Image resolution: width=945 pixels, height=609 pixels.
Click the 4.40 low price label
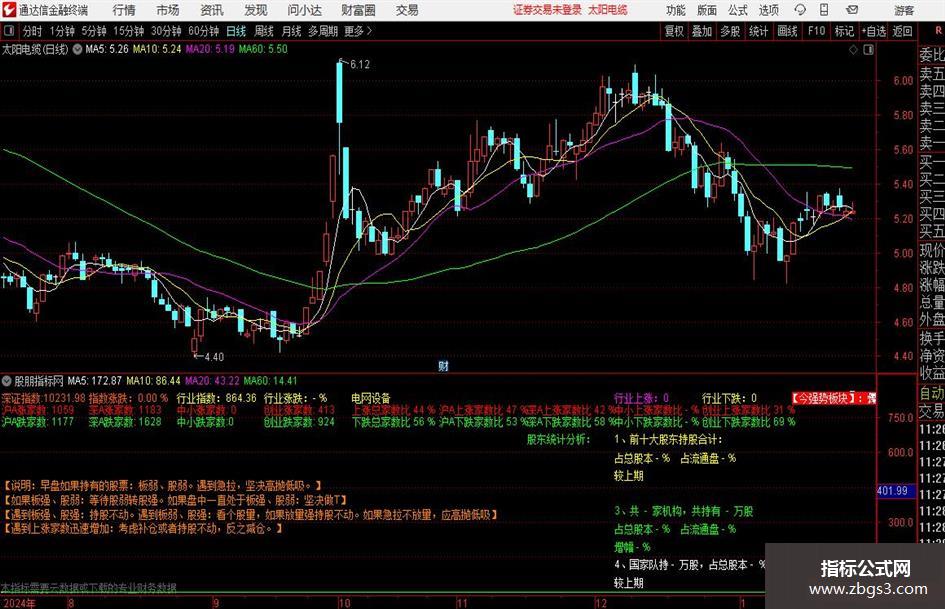(x=214, y=356)
